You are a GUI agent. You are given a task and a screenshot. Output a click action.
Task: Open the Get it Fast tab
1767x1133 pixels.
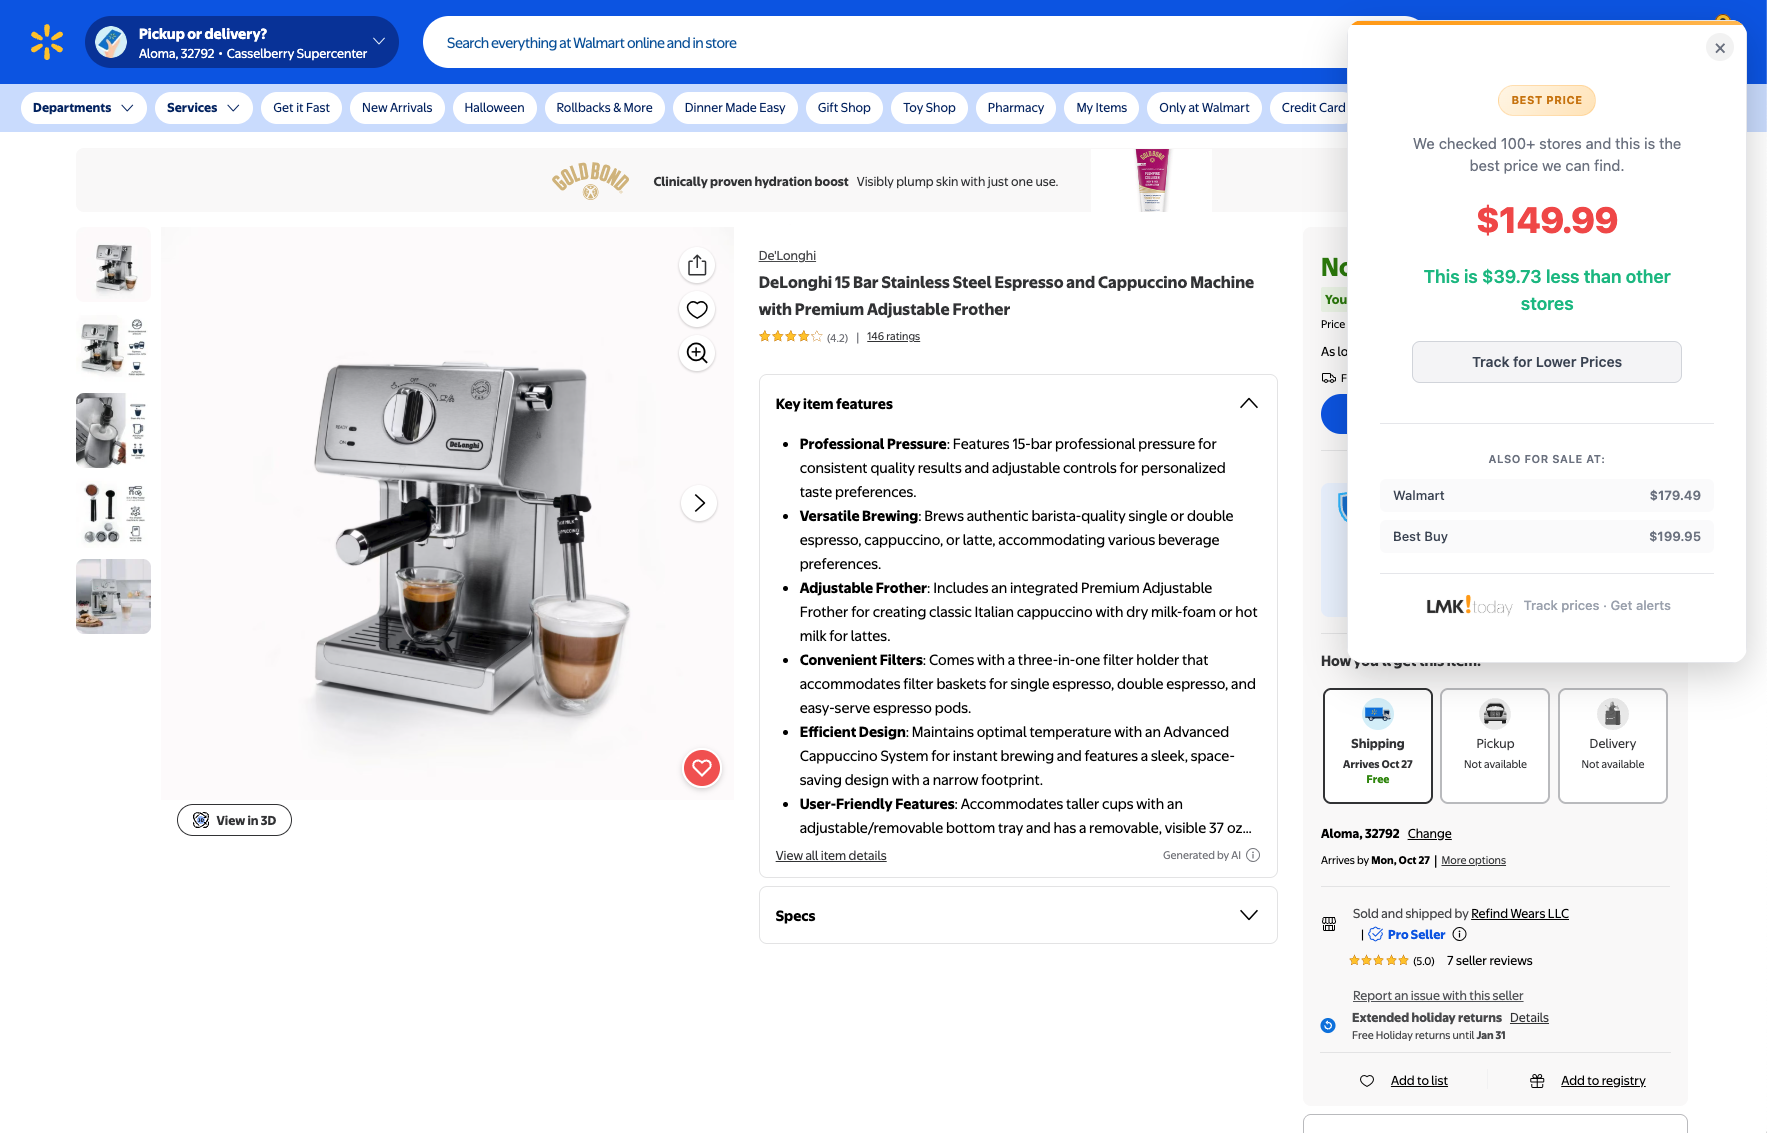(x=301, y=108)
